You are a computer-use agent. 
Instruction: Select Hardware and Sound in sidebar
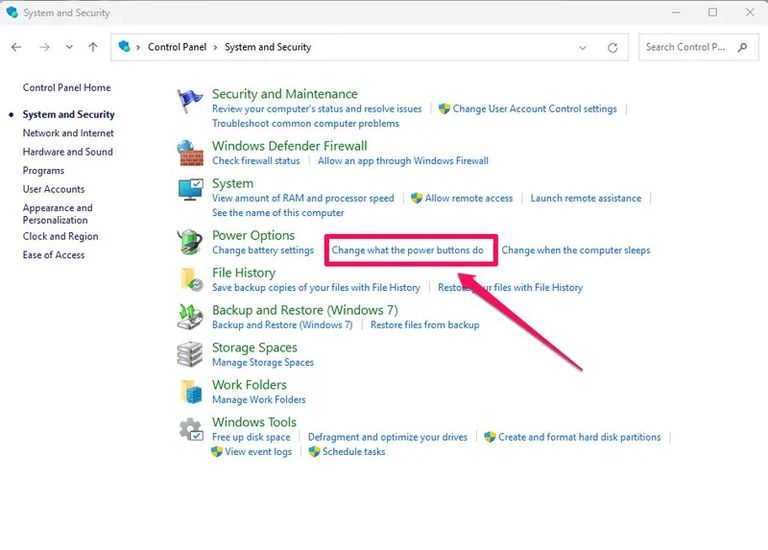click(68, 152)
